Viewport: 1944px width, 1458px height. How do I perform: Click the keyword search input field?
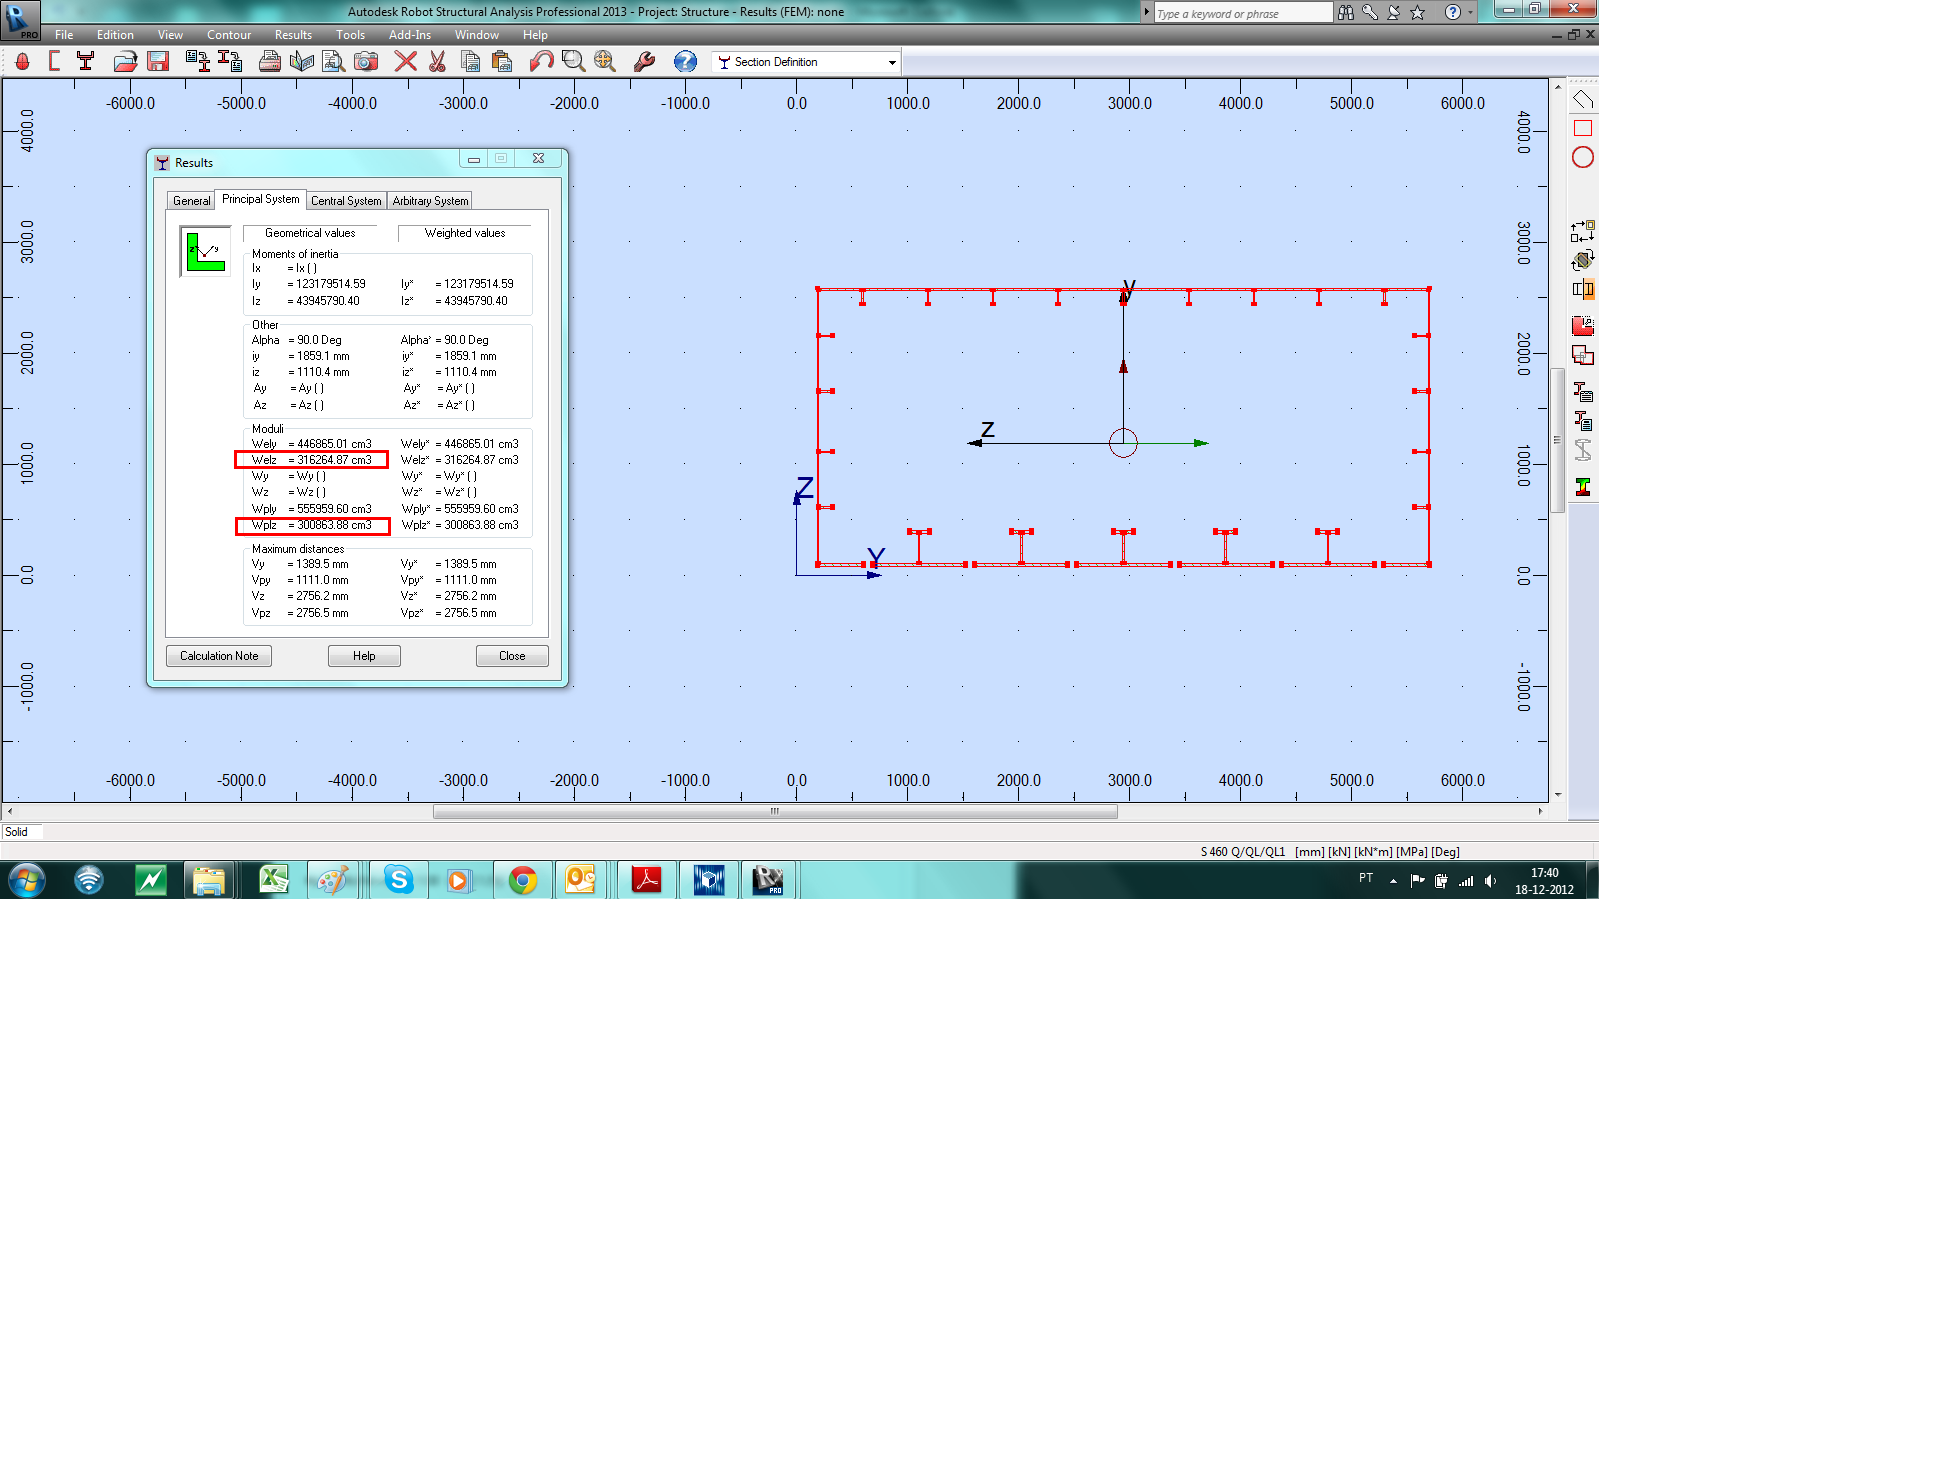[1242, 13]
